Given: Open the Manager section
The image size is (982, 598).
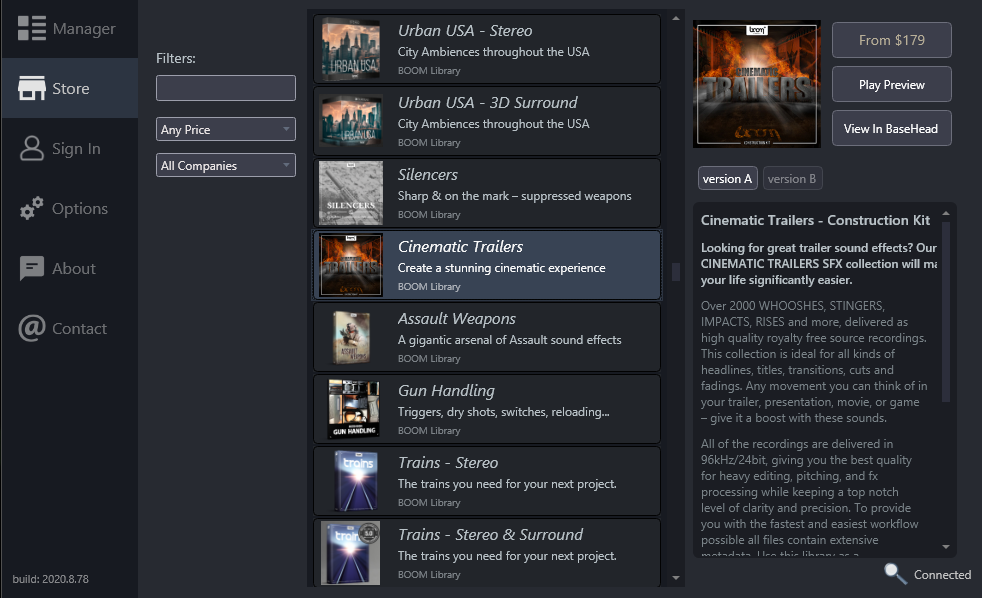Looking at the screenshot, I should [x=69, y=29].
